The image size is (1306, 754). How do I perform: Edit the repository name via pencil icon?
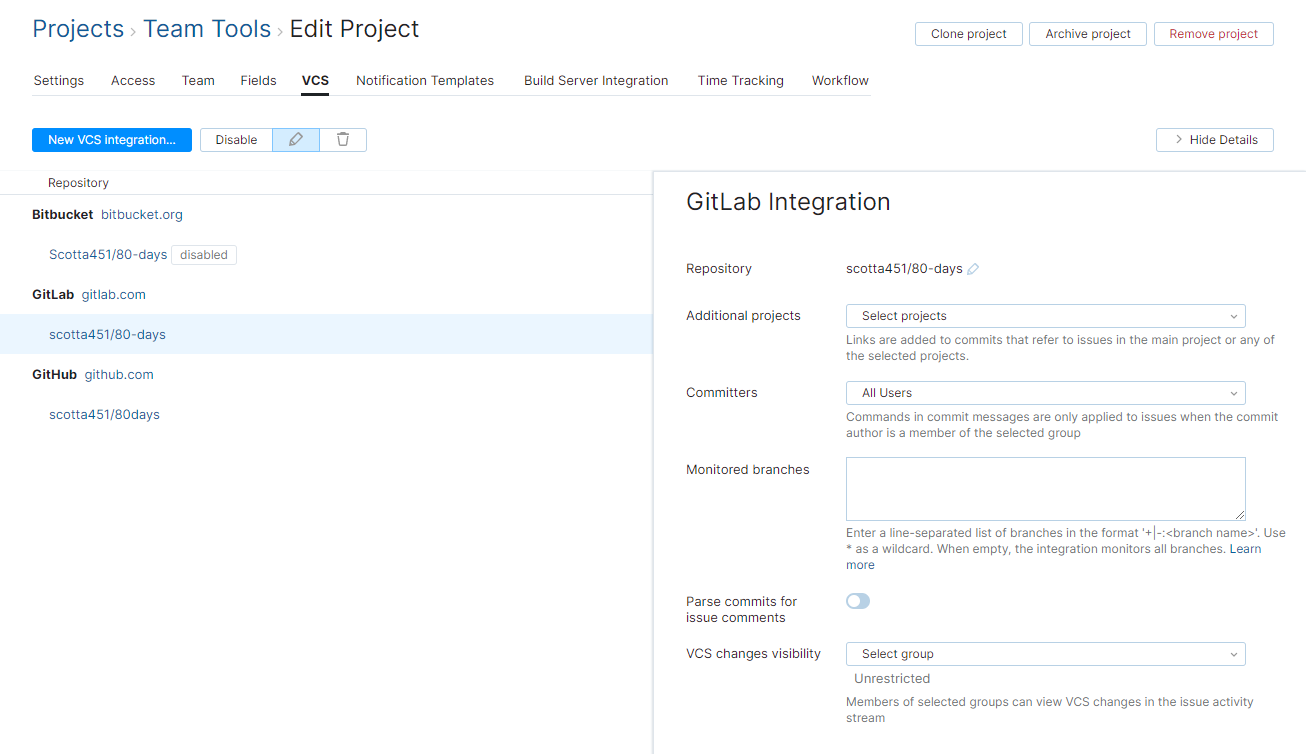click(973, 268)
